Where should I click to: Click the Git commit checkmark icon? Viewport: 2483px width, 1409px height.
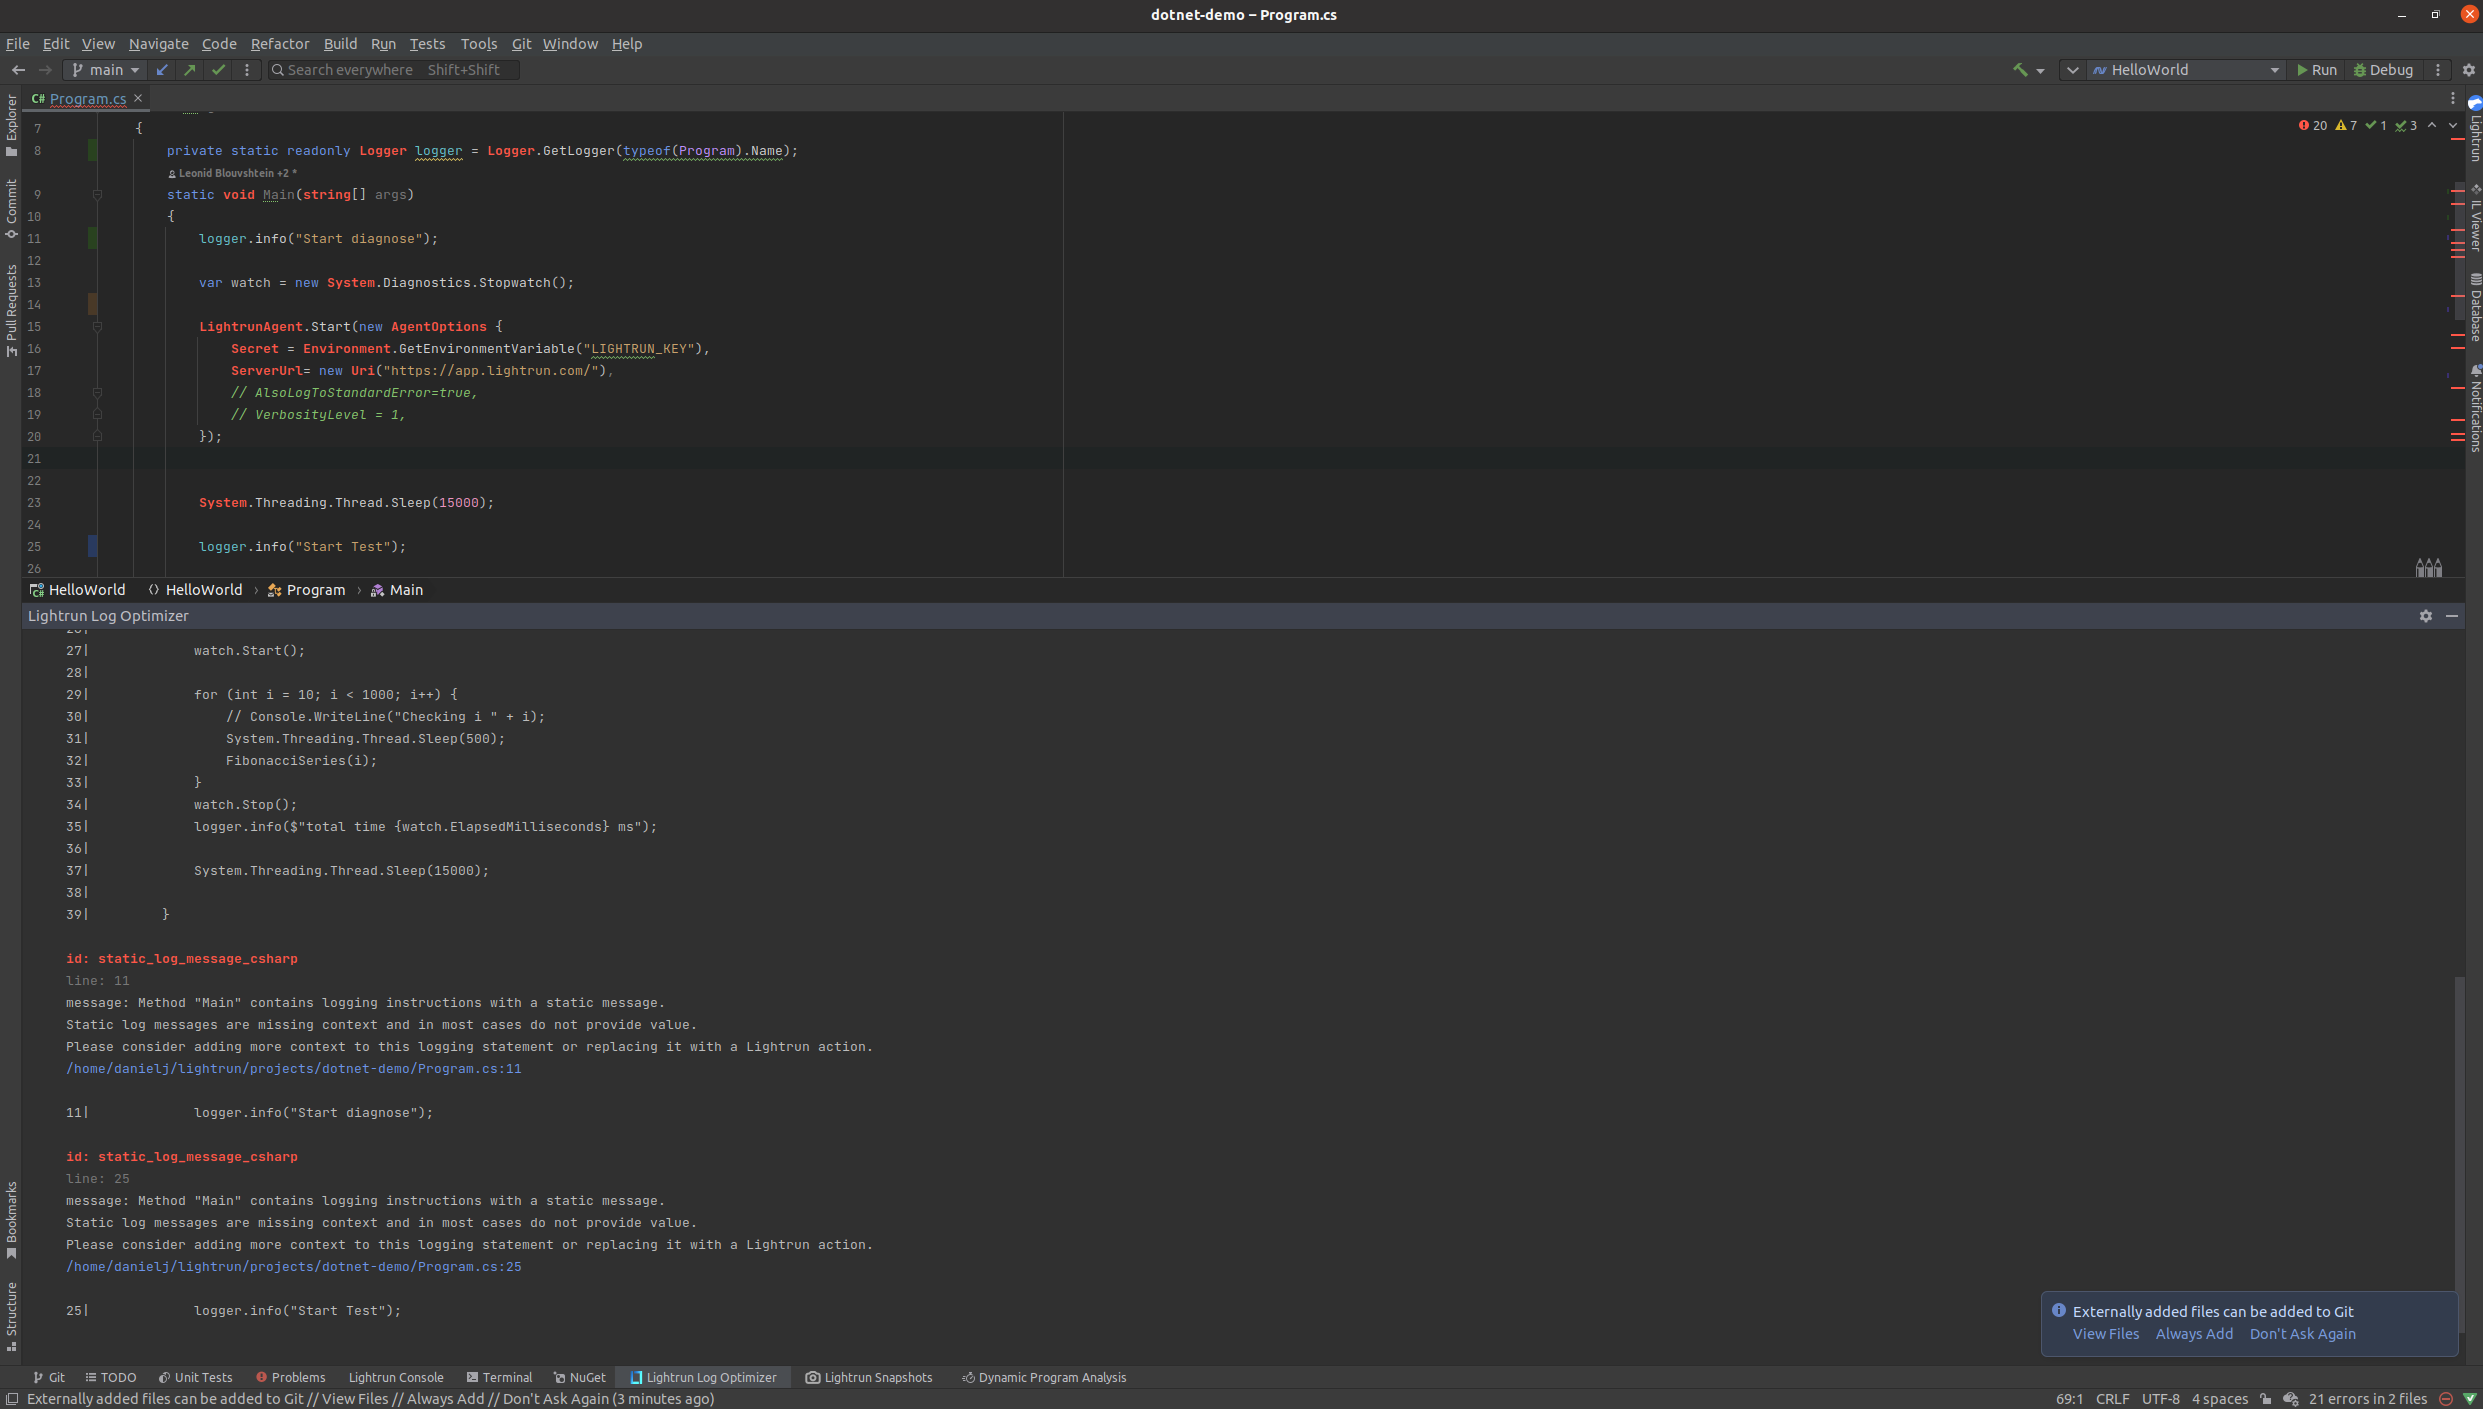pos(218,70)
